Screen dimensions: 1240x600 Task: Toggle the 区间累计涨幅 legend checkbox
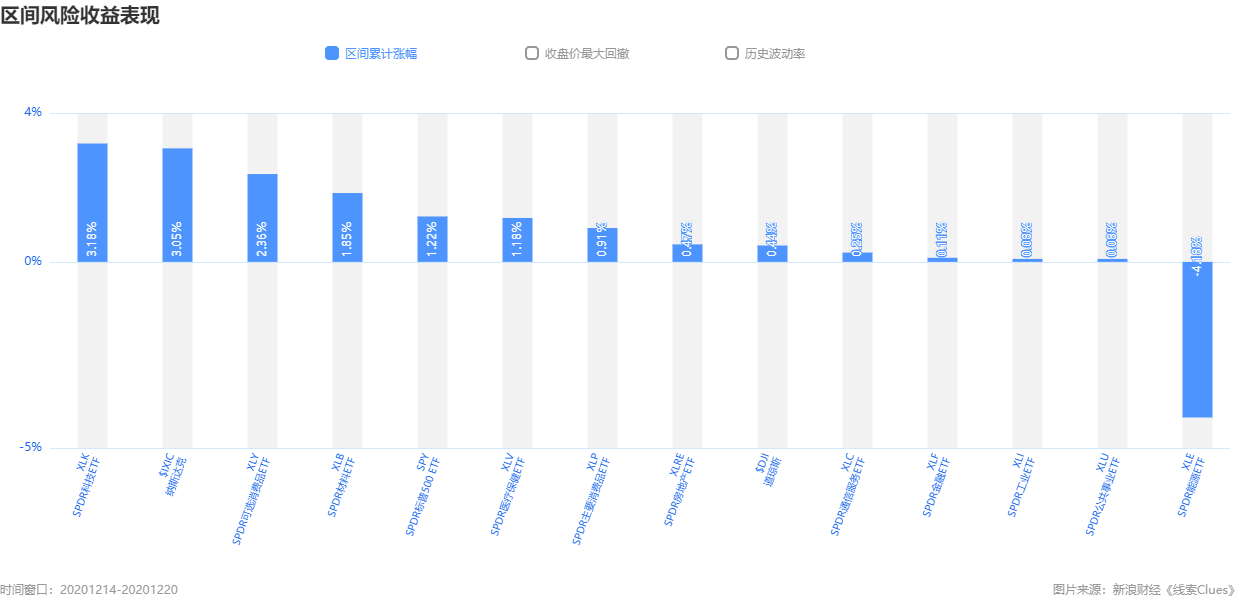[x=332, y=54]
